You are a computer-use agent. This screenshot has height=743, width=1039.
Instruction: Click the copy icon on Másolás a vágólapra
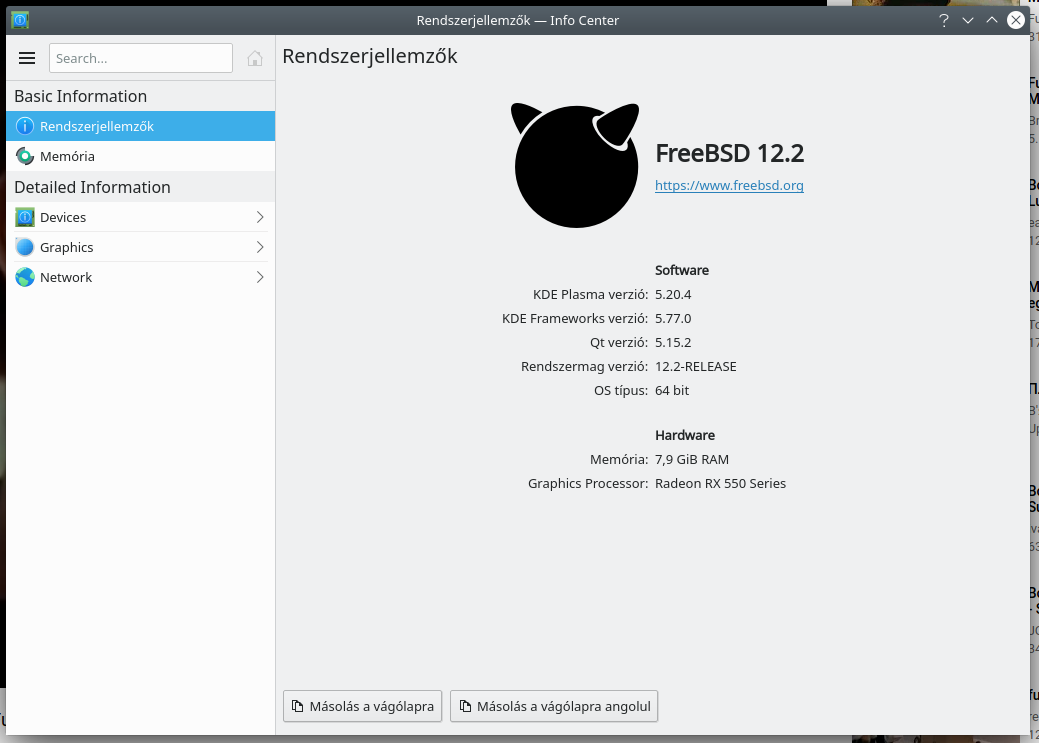click(298, 706)
